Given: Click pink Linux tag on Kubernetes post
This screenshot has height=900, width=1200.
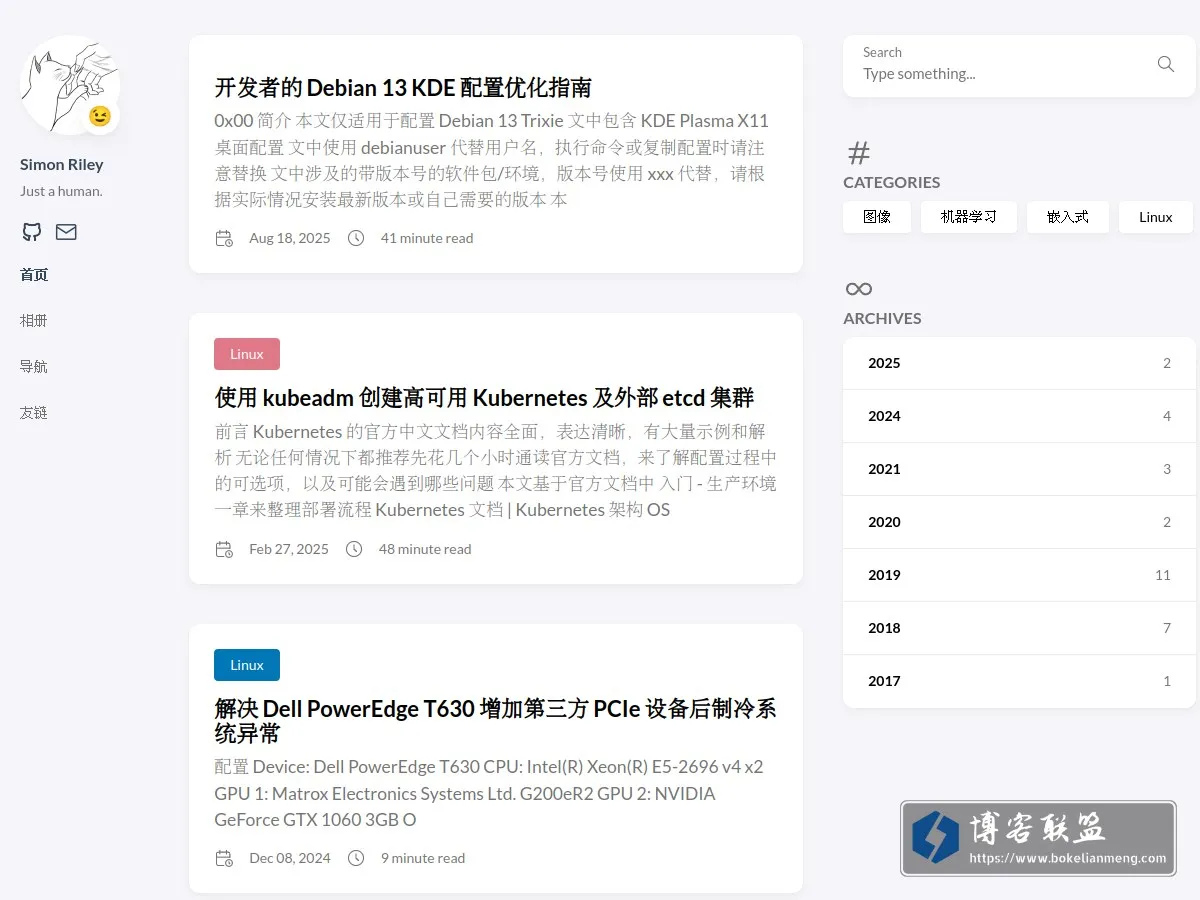Looking at the screenshot, I should click(x=247, y=354).
